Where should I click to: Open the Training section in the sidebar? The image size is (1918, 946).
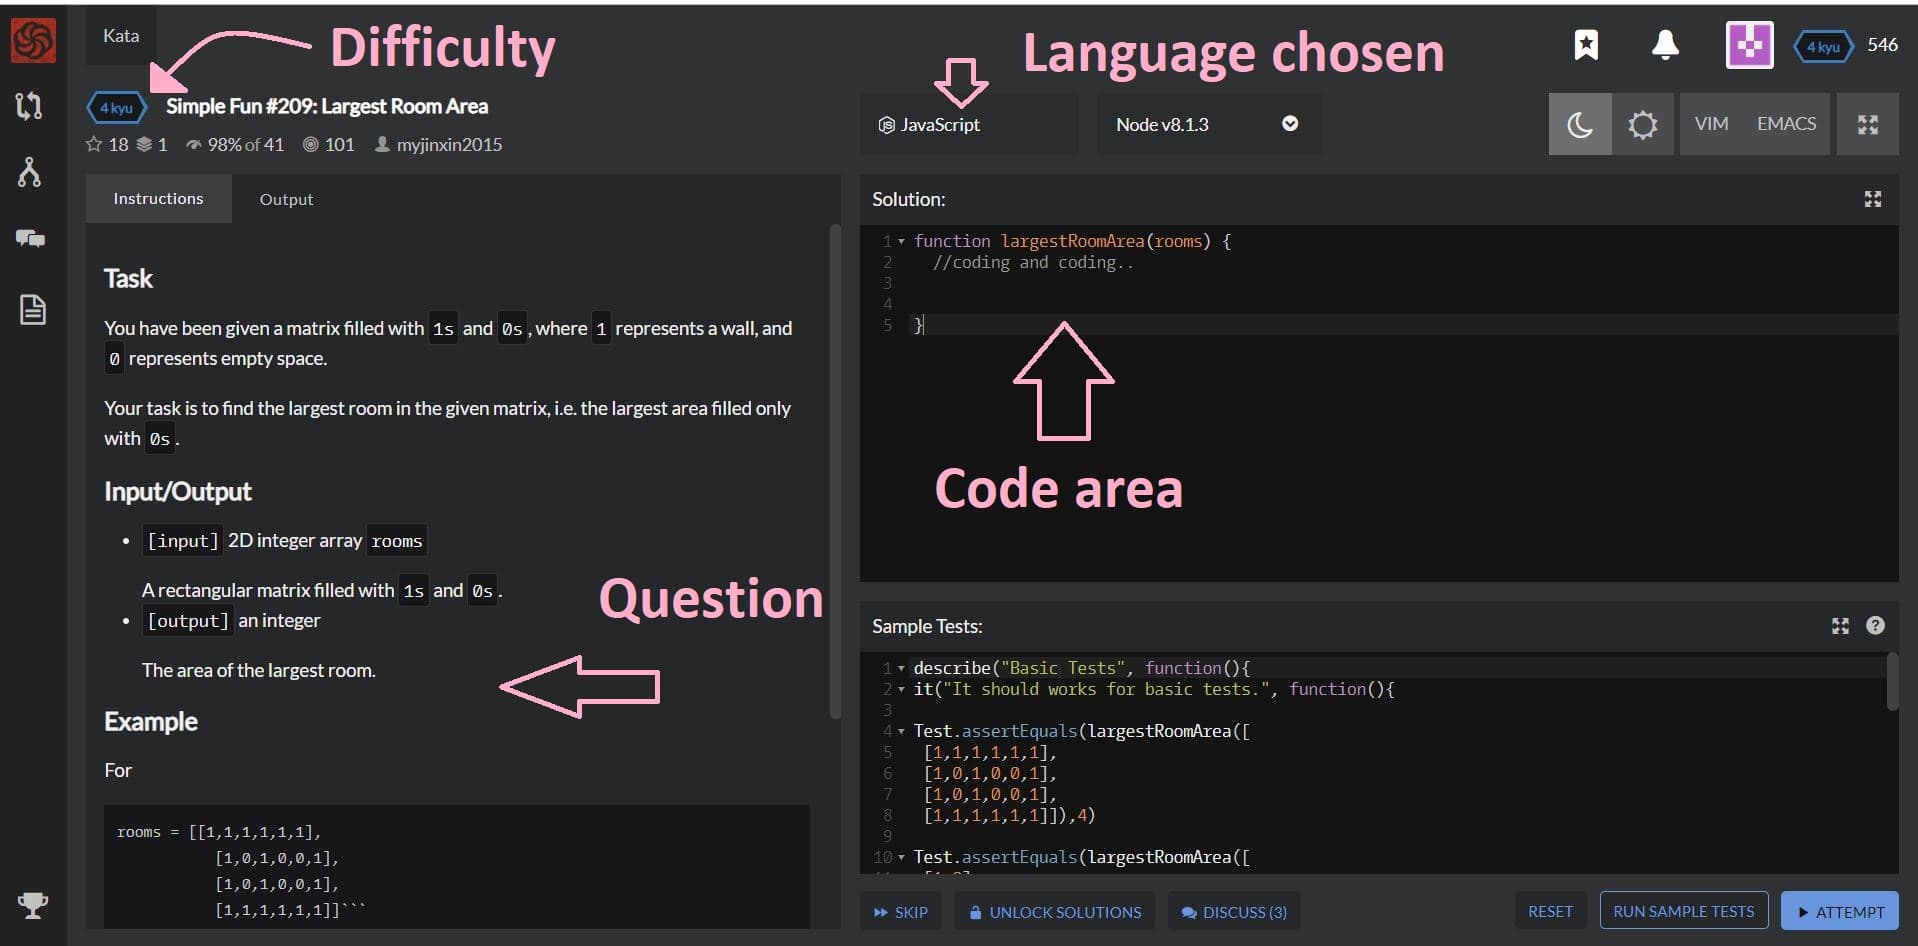tap(29, 106)
